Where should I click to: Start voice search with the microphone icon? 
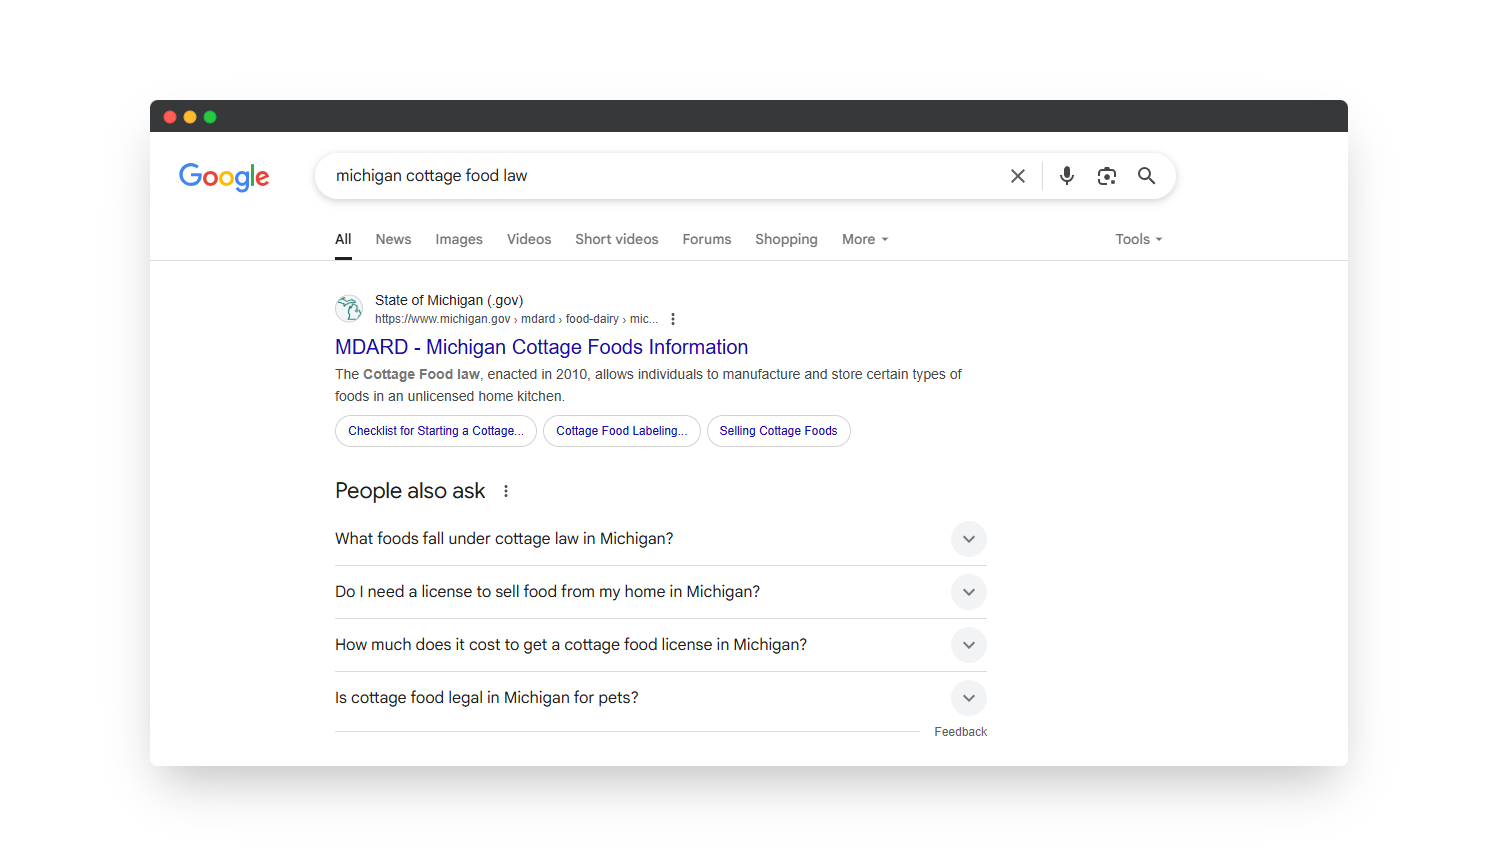pos(1067,176)
